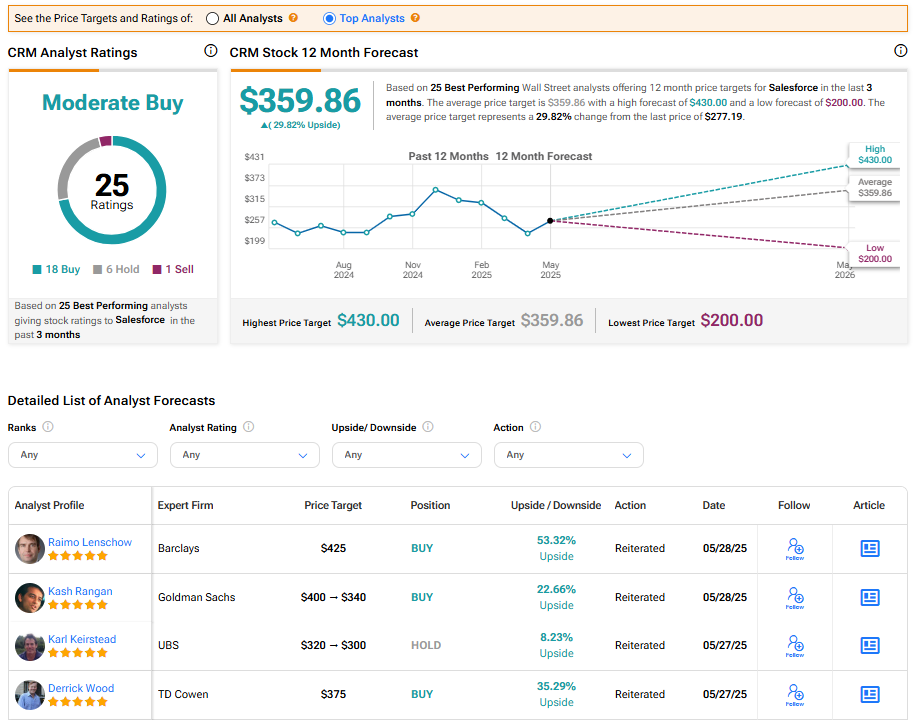Click the Action column header
The image size is (916, 720).
point(630,506)
